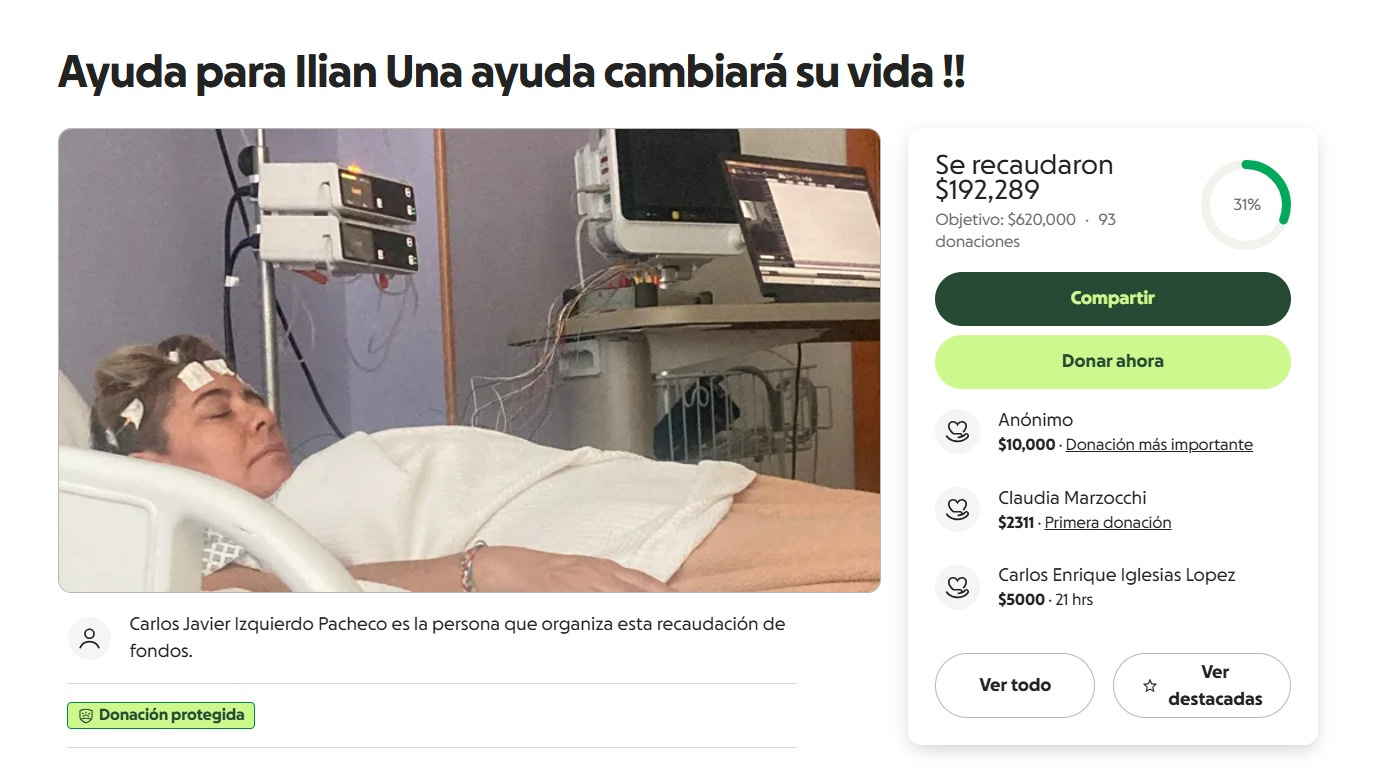
Task: Click the Anónimo donation heart-hand icon
Action: [957, 432]
